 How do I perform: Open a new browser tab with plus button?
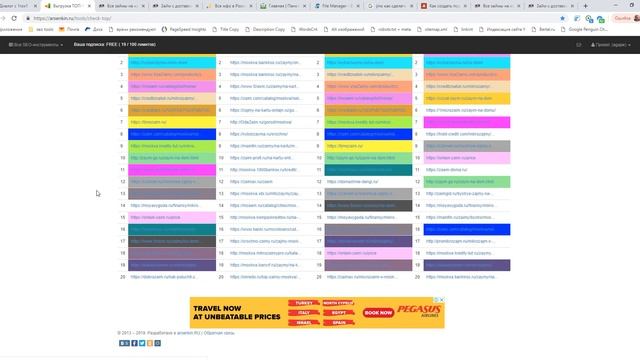click(585, 6)
